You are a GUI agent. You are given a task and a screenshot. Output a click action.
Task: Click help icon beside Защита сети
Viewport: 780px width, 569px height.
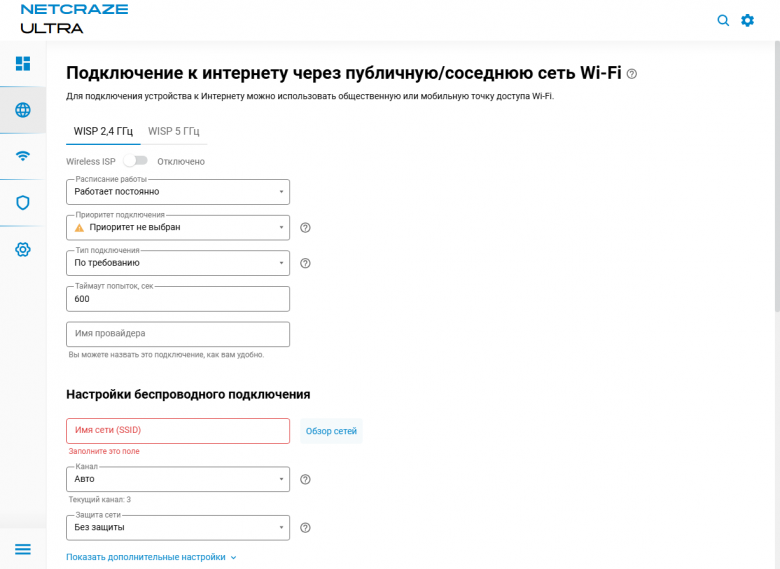click(305, 528)
